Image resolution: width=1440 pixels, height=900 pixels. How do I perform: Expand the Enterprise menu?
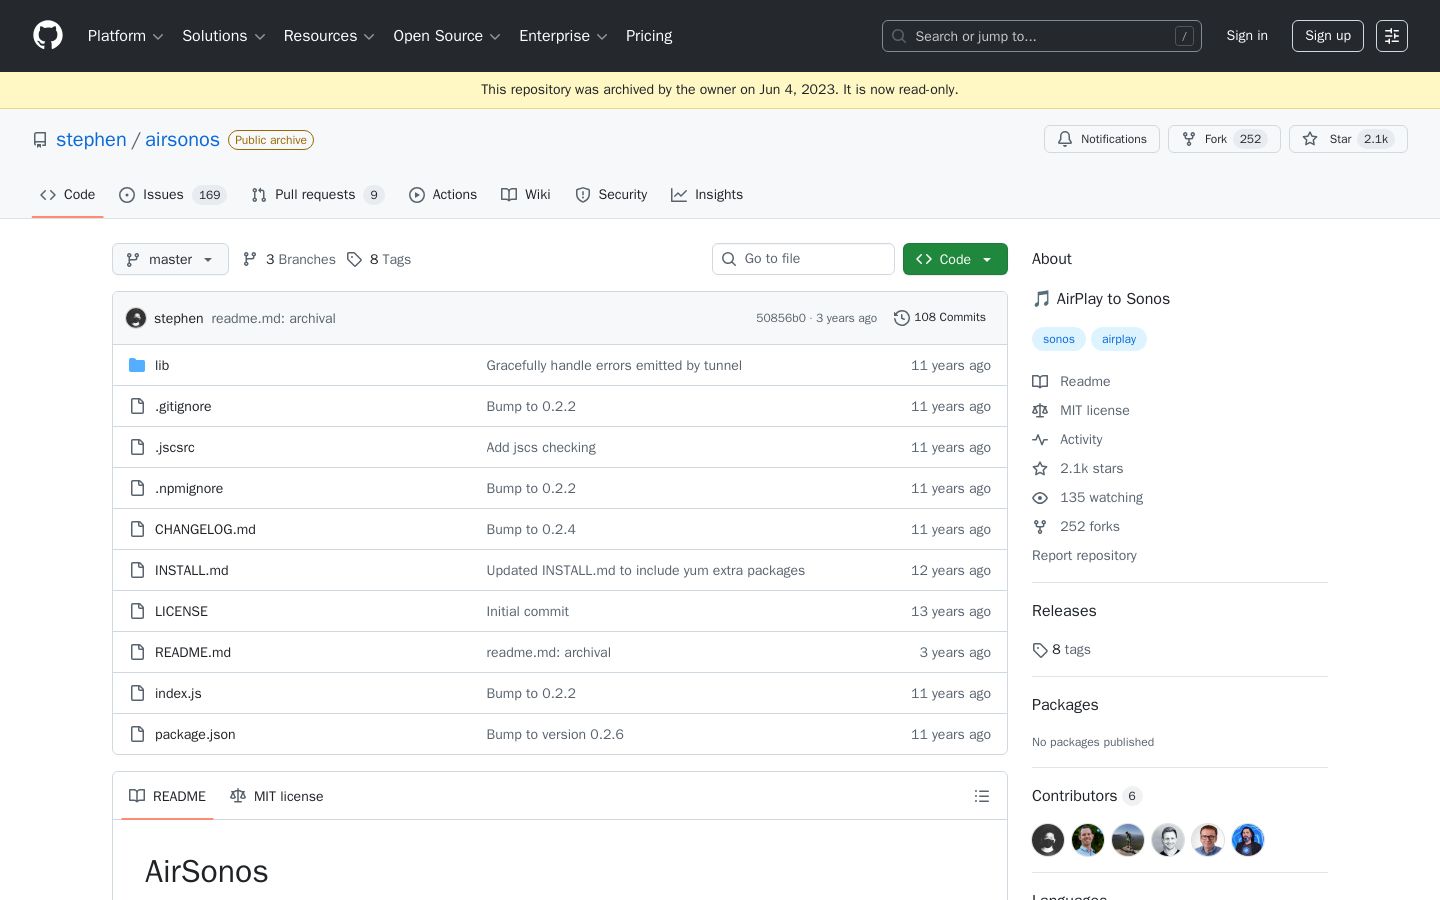coord(563,36)
